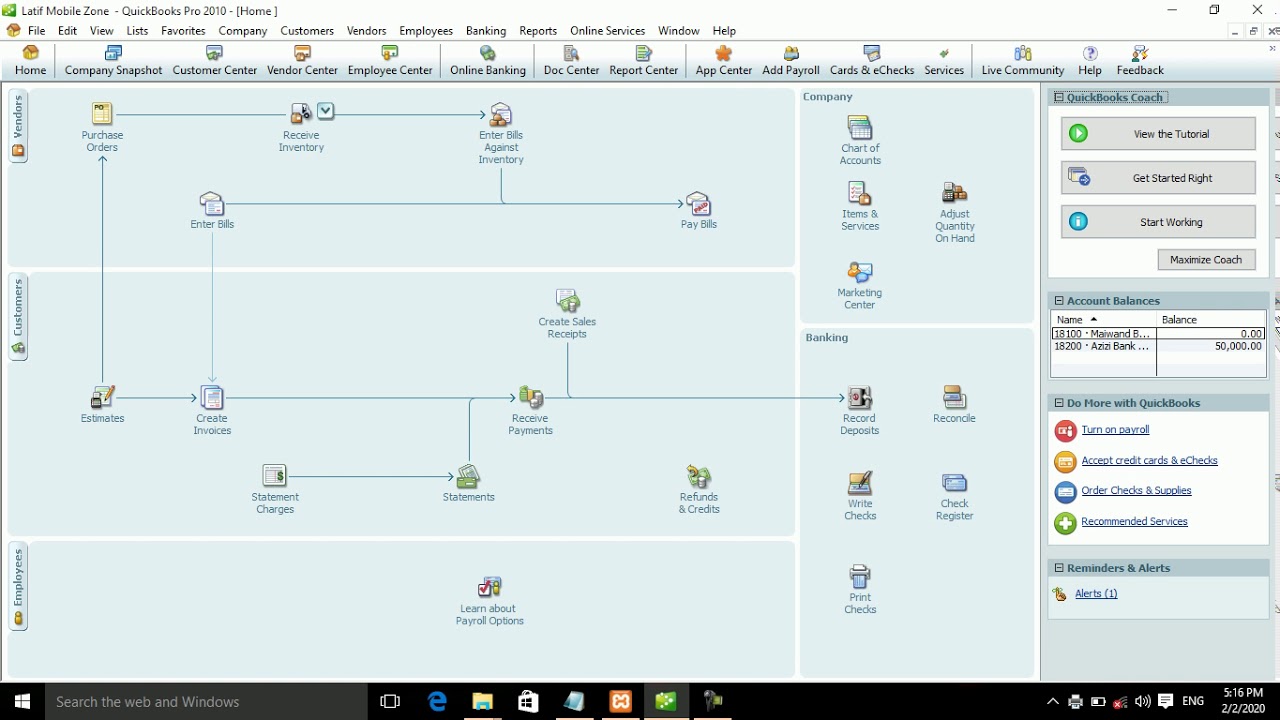Open Learn about Payroll Options

click(x=489, y=588)
